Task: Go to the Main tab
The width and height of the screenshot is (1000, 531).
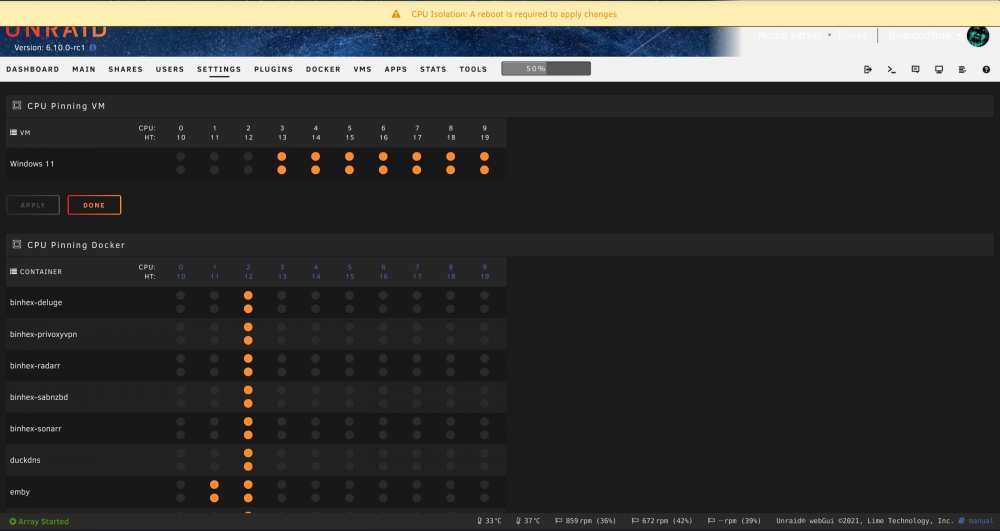Action: pos(84,69)
